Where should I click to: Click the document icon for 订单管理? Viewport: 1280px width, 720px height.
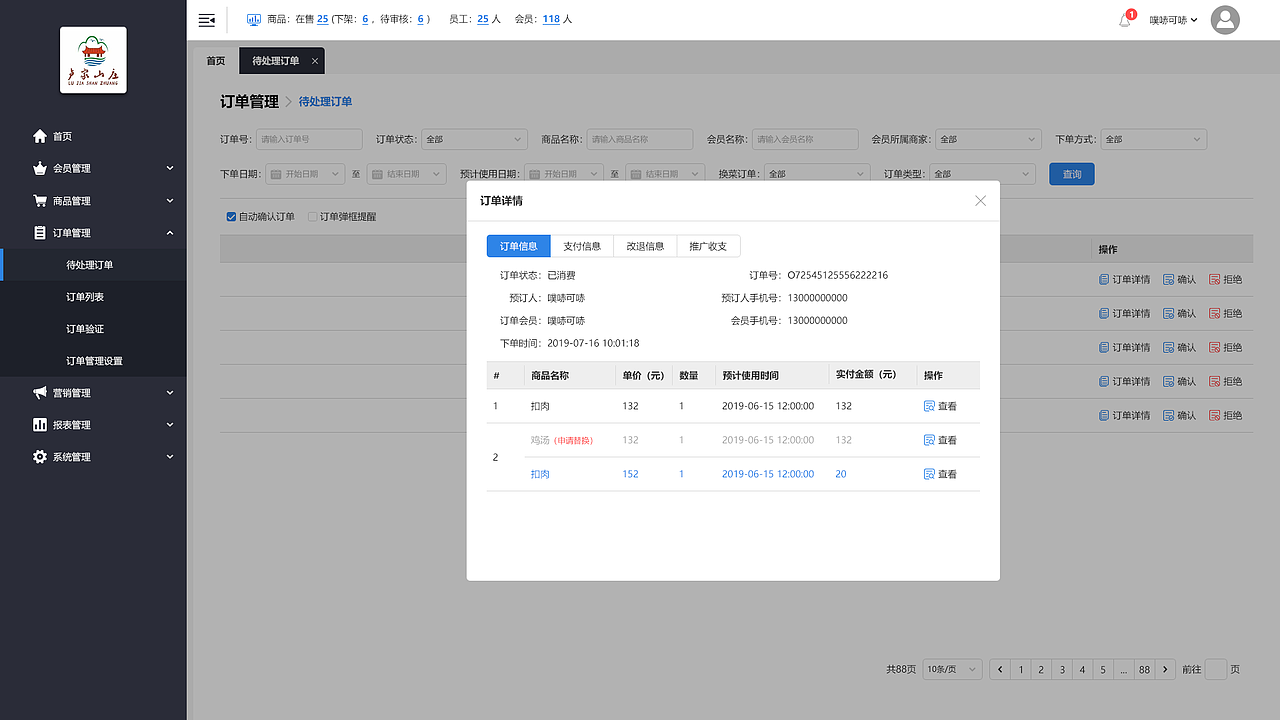[40, 233]
